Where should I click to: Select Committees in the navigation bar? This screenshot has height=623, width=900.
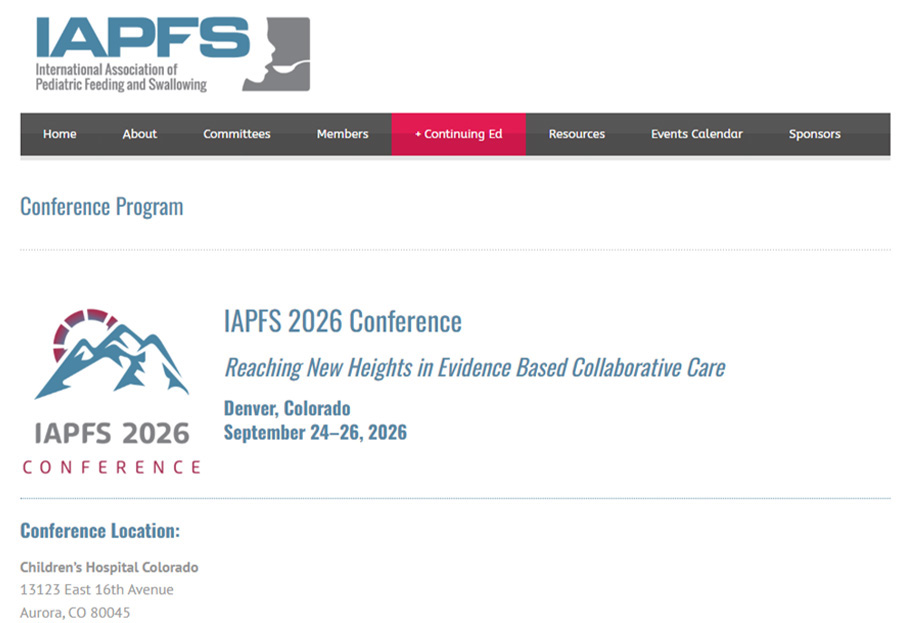click(237, 134)
